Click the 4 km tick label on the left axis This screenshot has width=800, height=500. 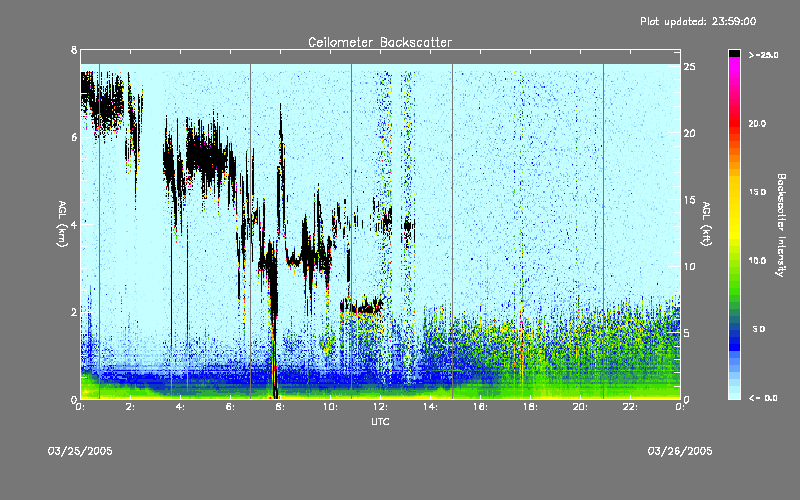coord(74,224)
